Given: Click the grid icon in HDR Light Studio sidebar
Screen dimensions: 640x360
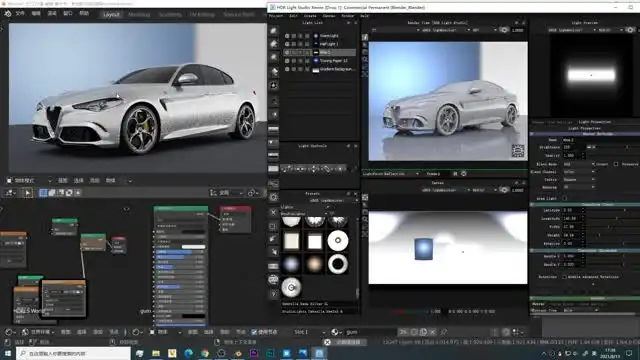Looking at the screenshot, I should point(273,226).
